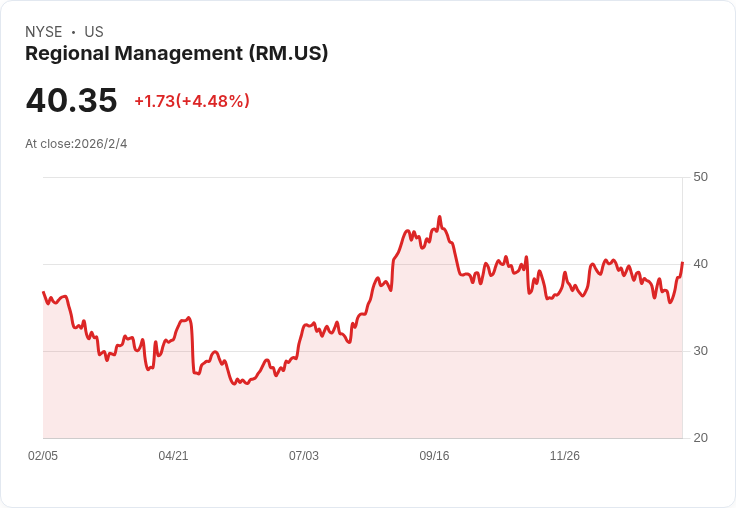This screenshot has width=736, height=508.
Task: Click the At close:2026/2/4 timestamp
Action: [76, 144]
